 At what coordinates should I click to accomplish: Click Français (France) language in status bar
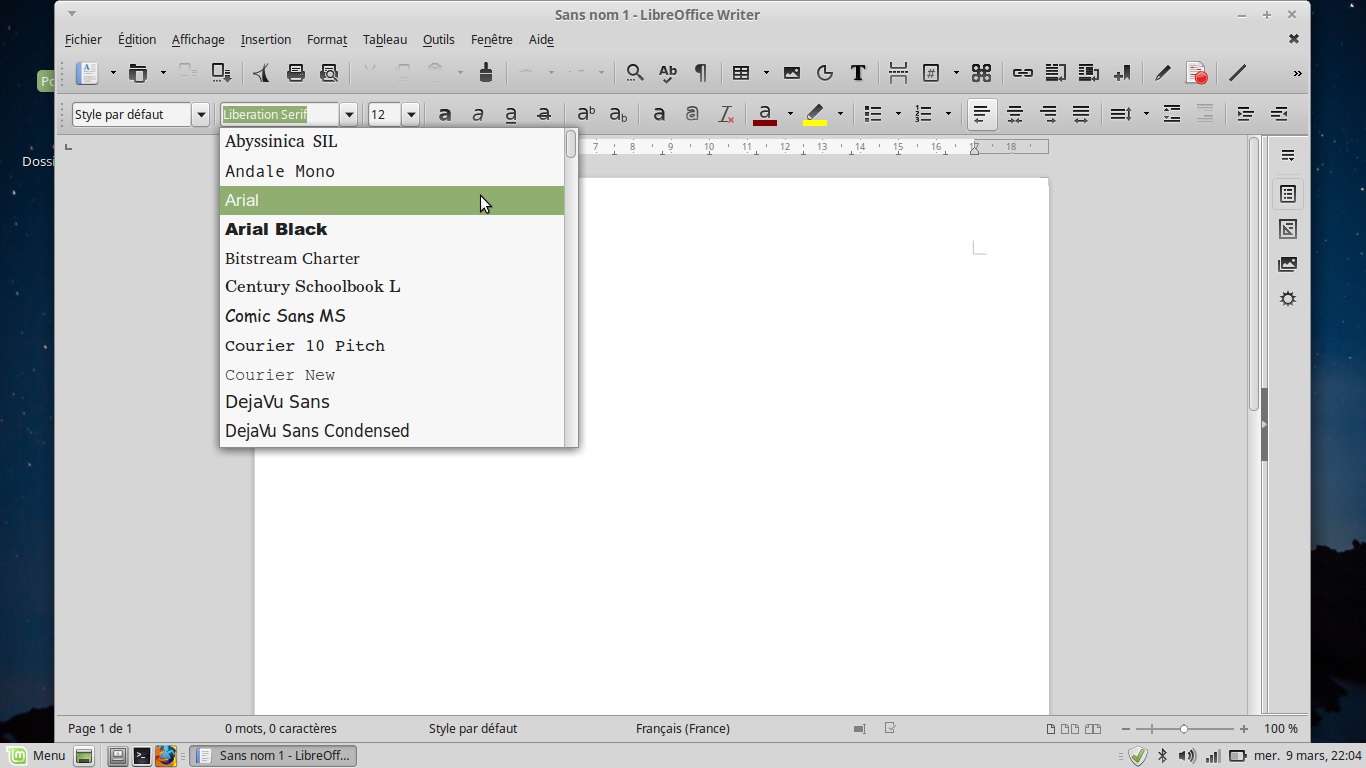tap(683, 729)
